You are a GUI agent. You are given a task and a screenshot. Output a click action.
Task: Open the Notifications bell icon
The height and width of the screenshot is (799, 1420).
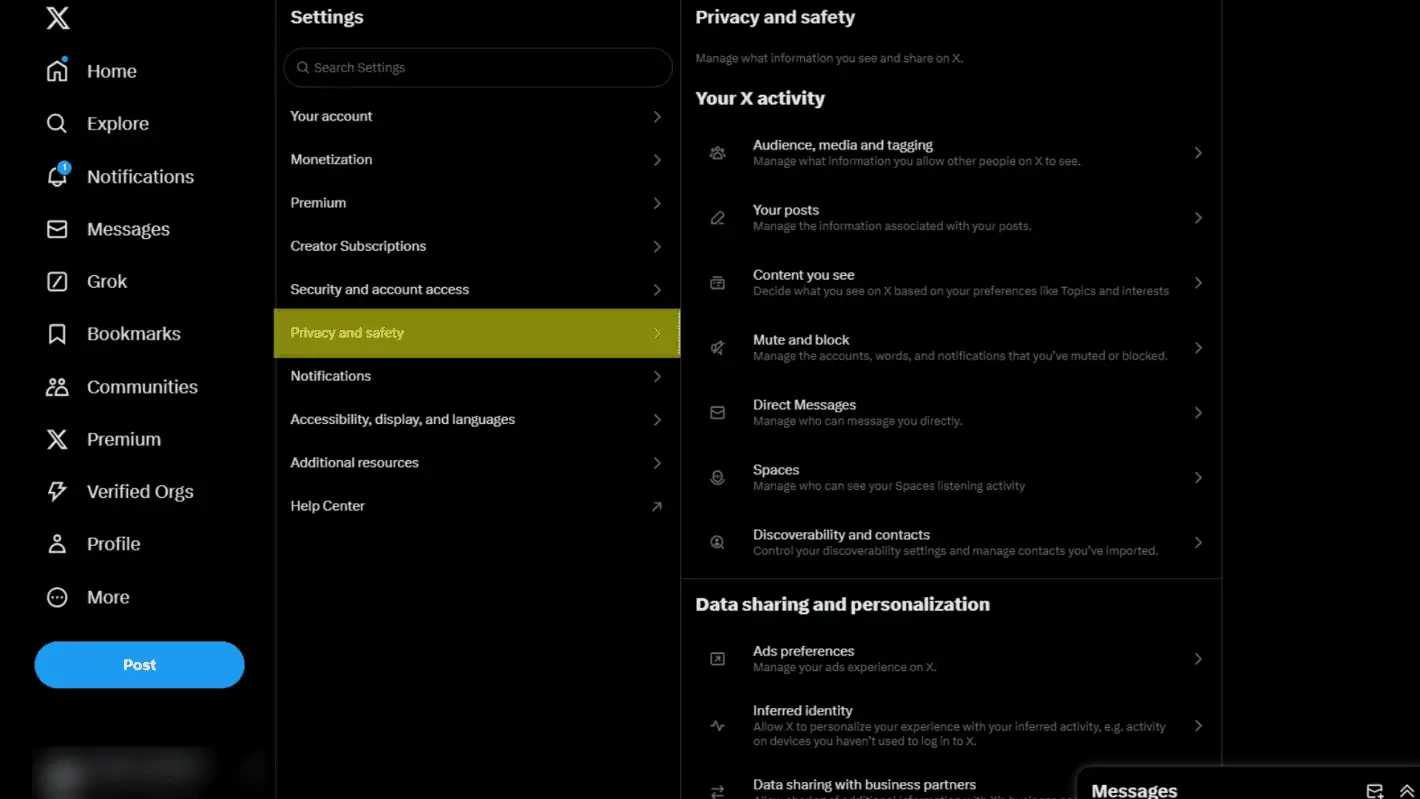[x=57, y=177]
